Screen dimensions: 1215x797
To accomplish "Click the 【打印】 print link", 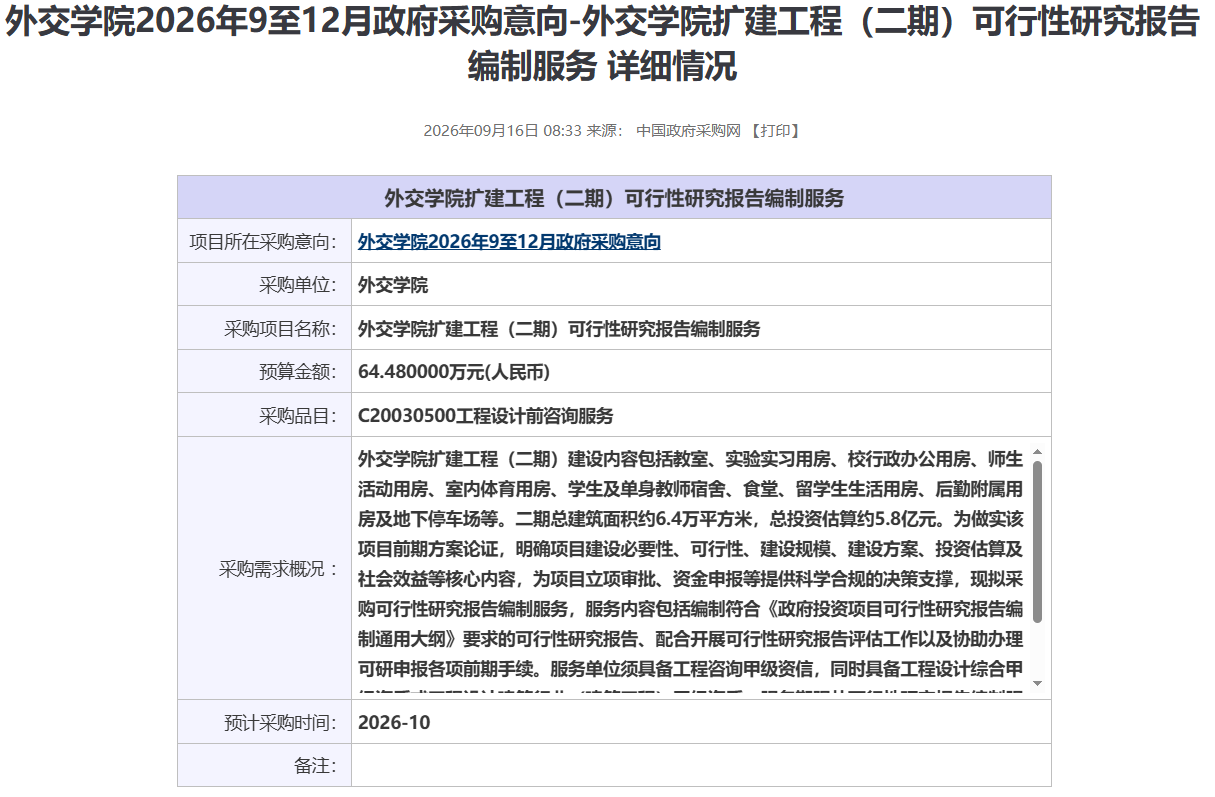I will point(775,131).
